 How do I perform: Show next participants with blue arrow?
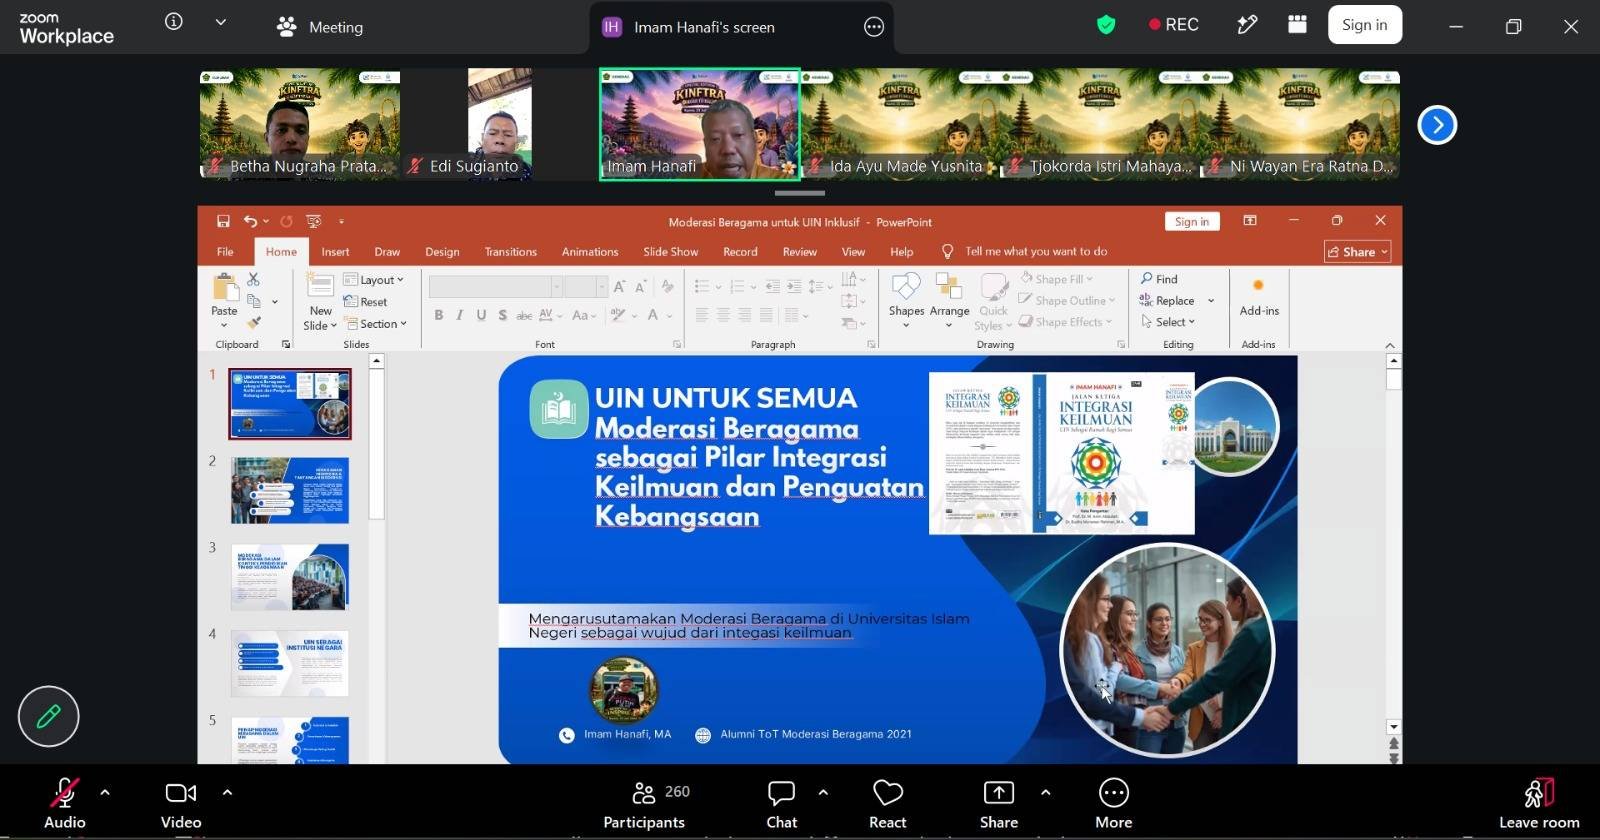point(1437,125)
